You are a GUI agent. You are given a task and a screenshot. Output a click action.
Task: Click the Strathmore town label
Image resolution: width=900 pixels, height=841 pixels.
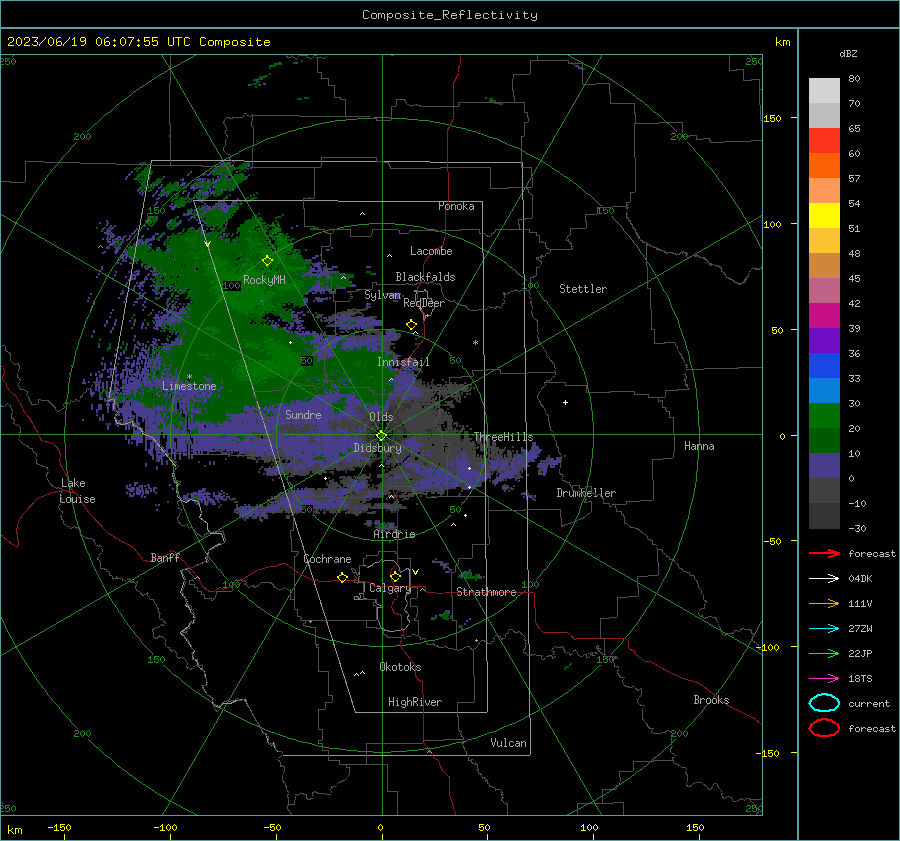(x=486, y=592)
